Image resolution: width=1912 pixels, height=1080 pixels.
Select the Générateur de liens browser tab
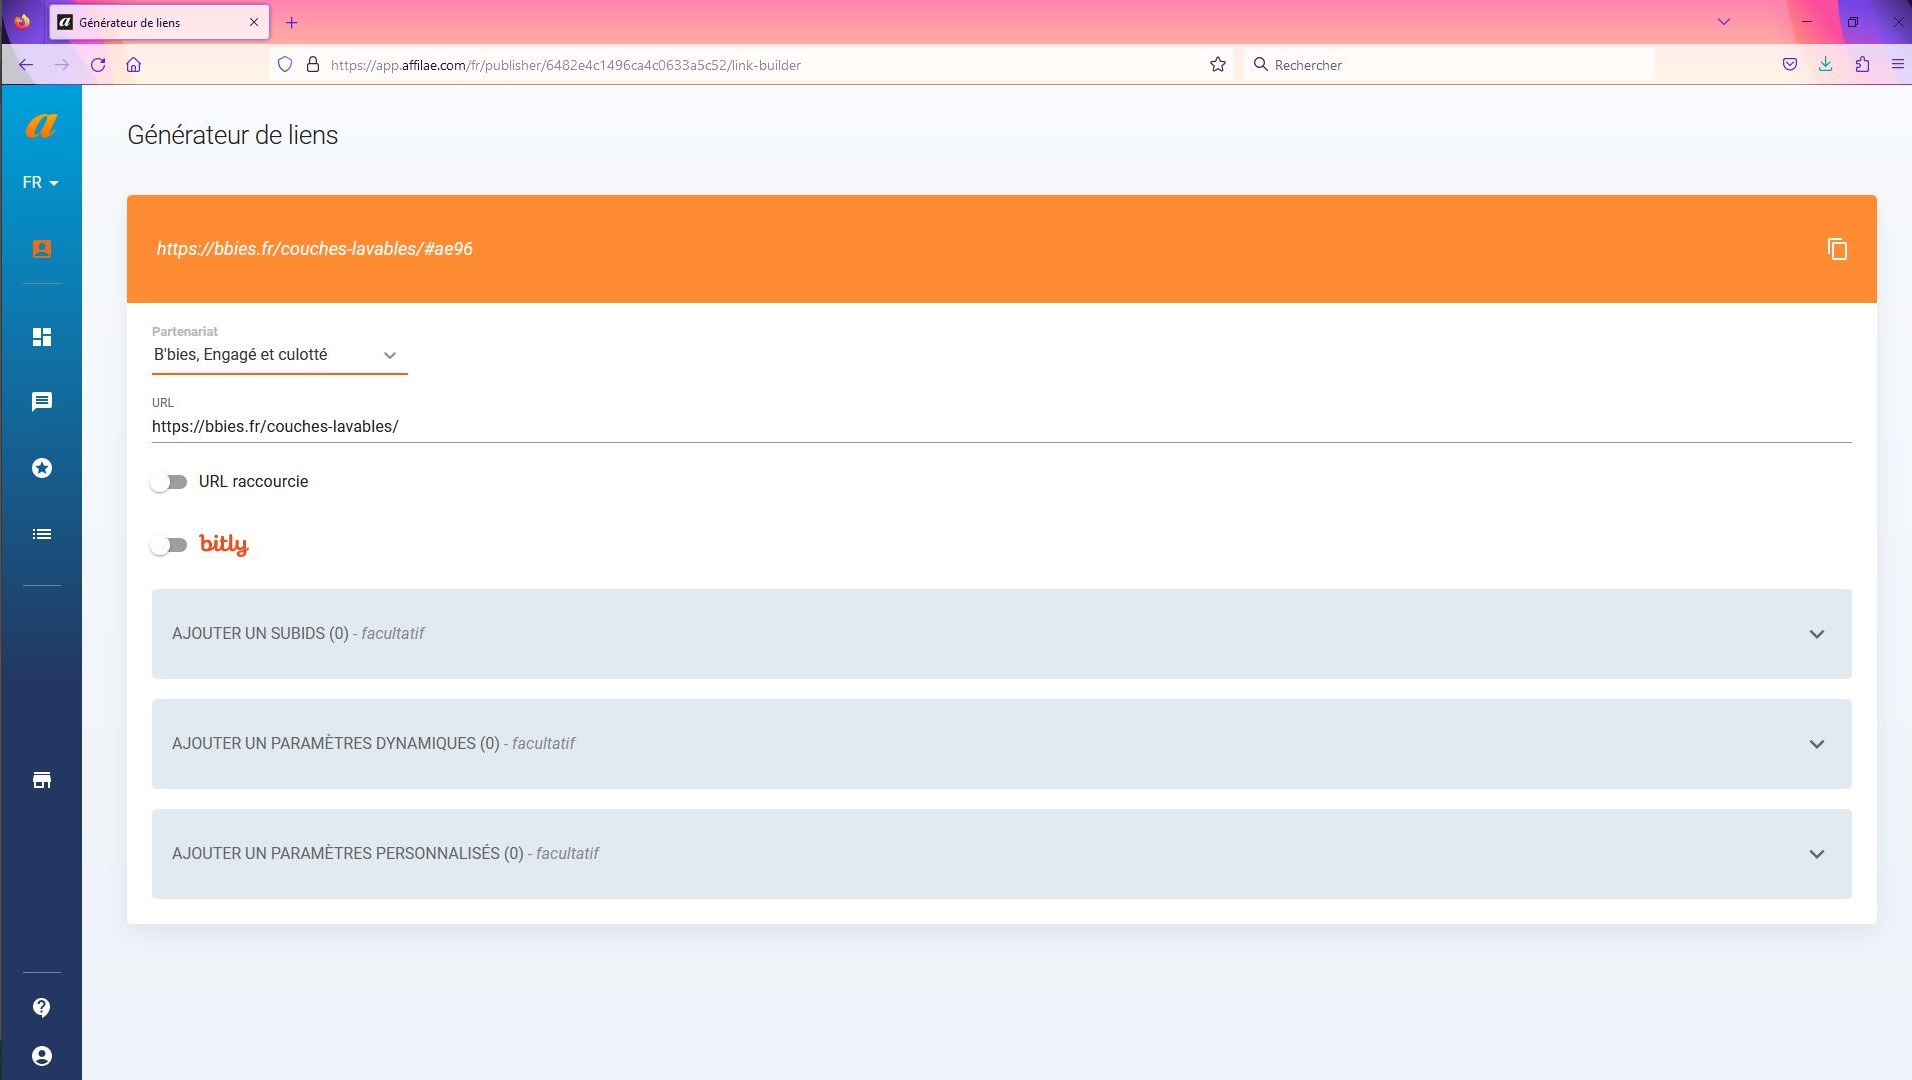(159, 22)
